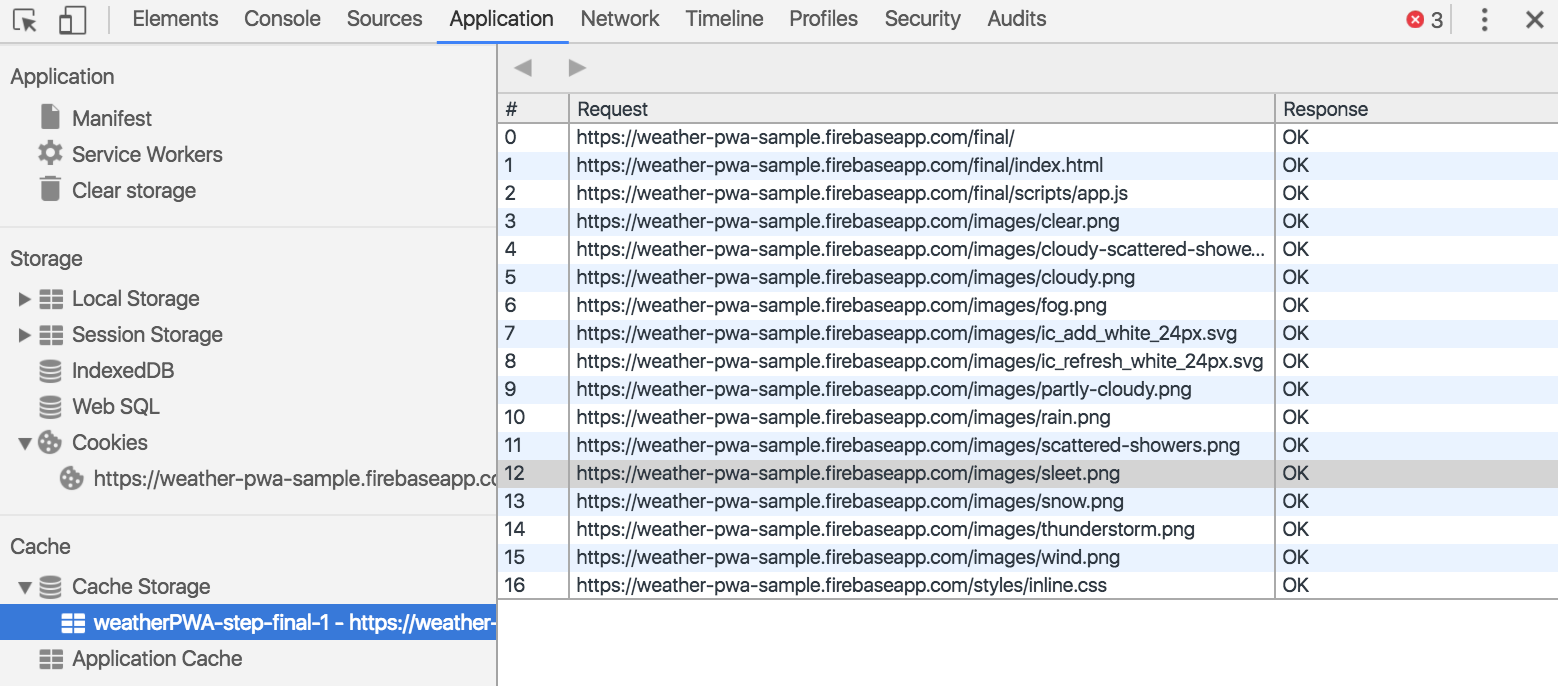
Task: Select the scripts/app.js request row
Action: (x=1028, y=193)
